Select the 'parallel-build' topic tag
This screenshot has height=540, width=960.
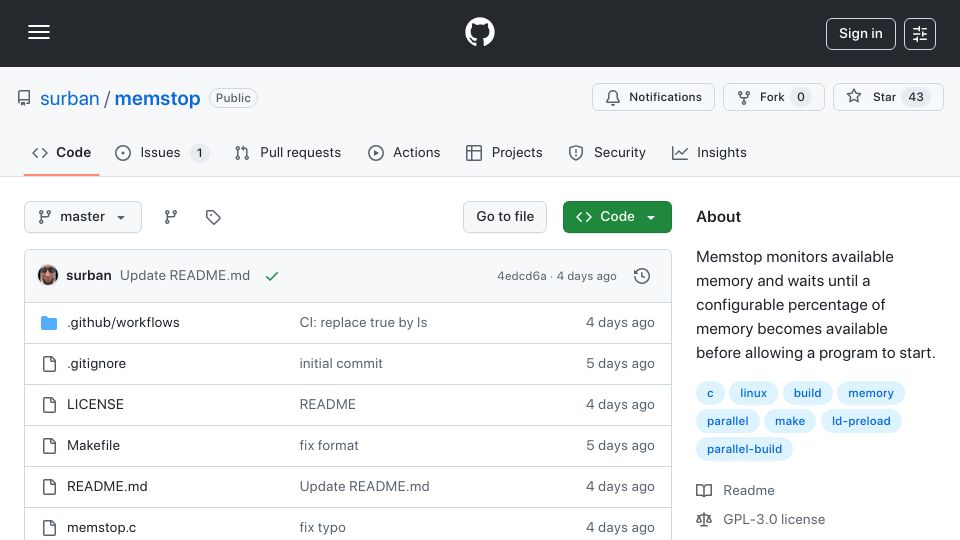[x=744, y=449]
